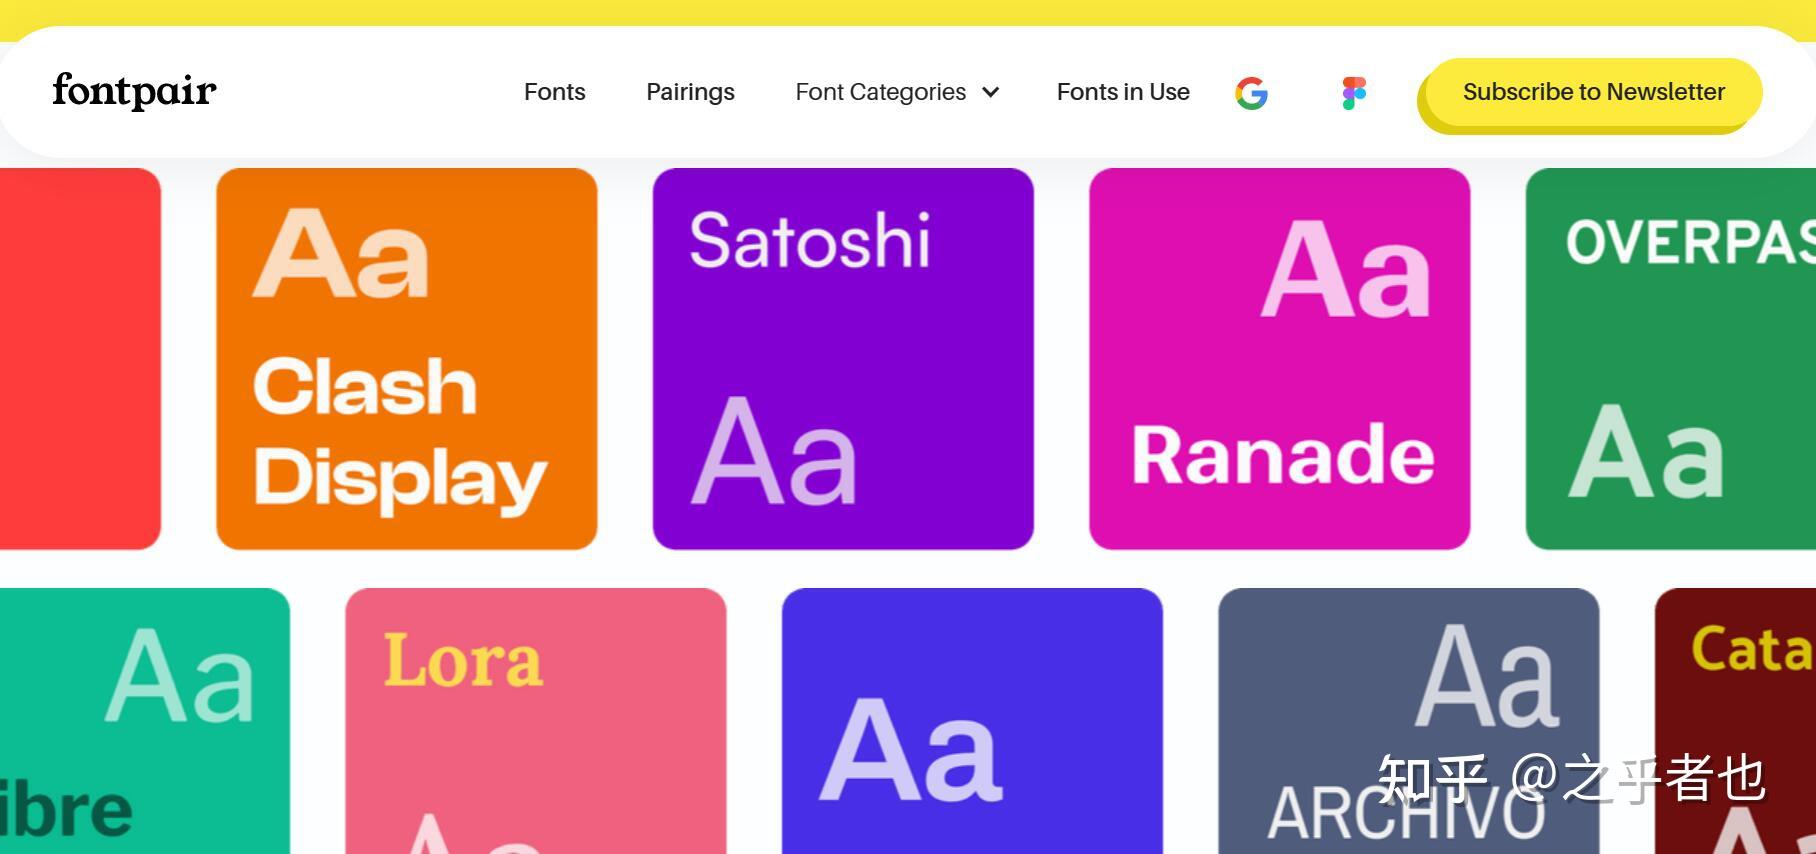Go to the Pairings page
Screen dimensions: 1816x854
[x=690, y=92]
